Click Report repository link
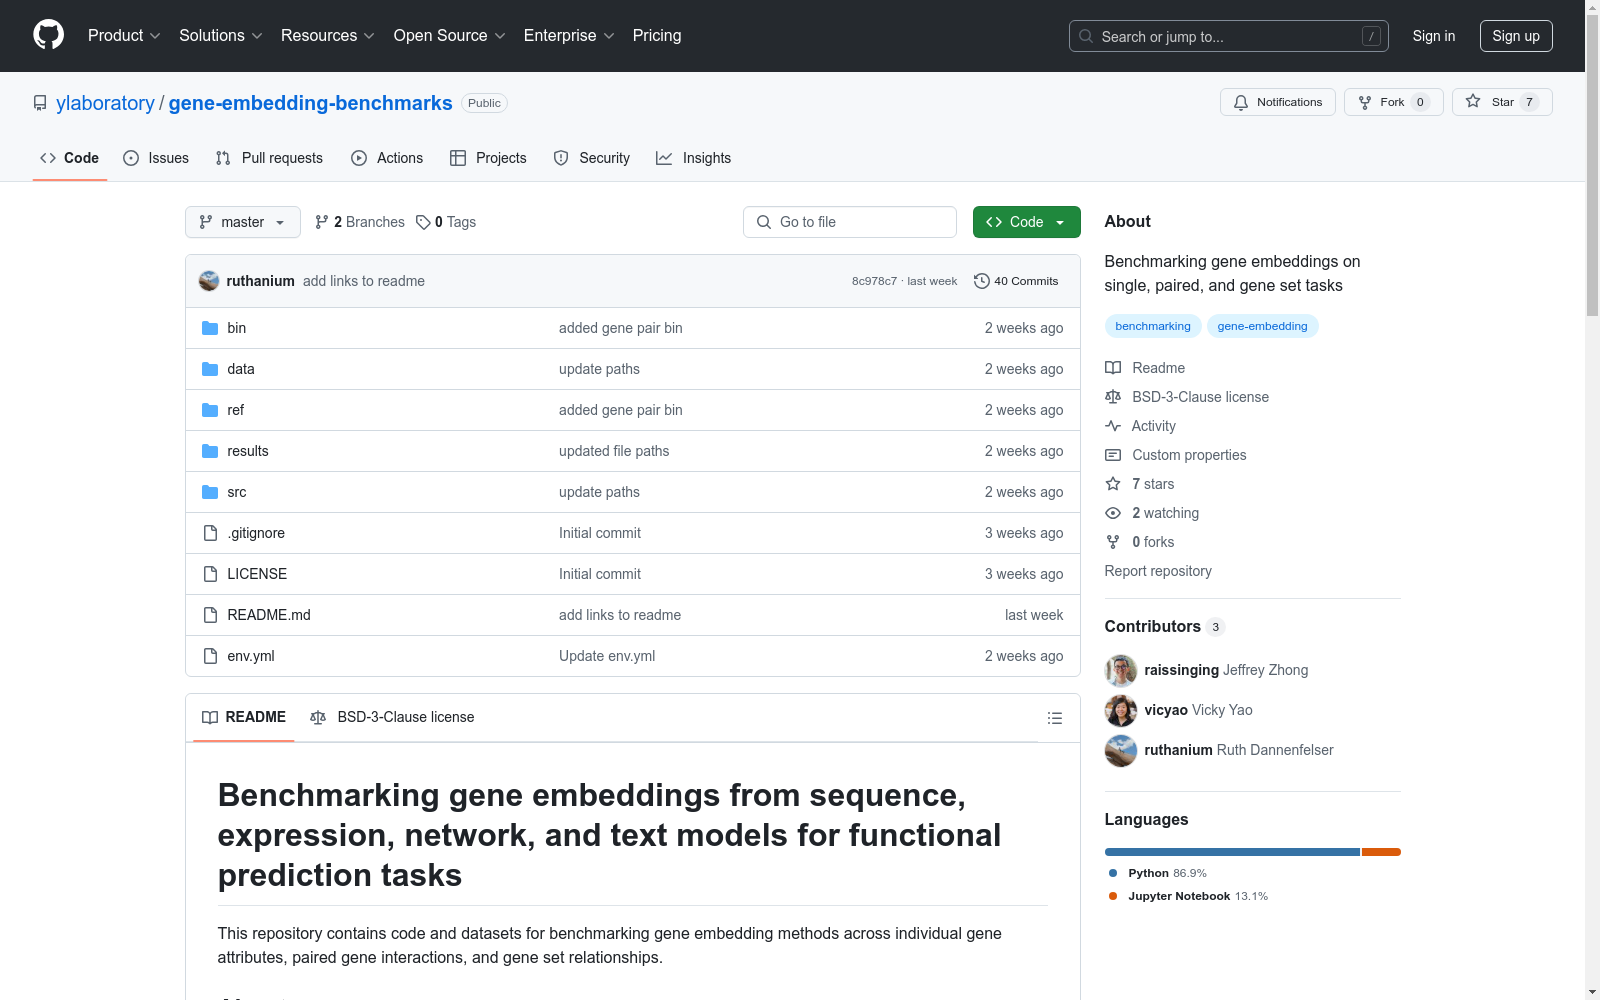This screenshot has height=1000, width=1600. click(x=1158, y=571)
